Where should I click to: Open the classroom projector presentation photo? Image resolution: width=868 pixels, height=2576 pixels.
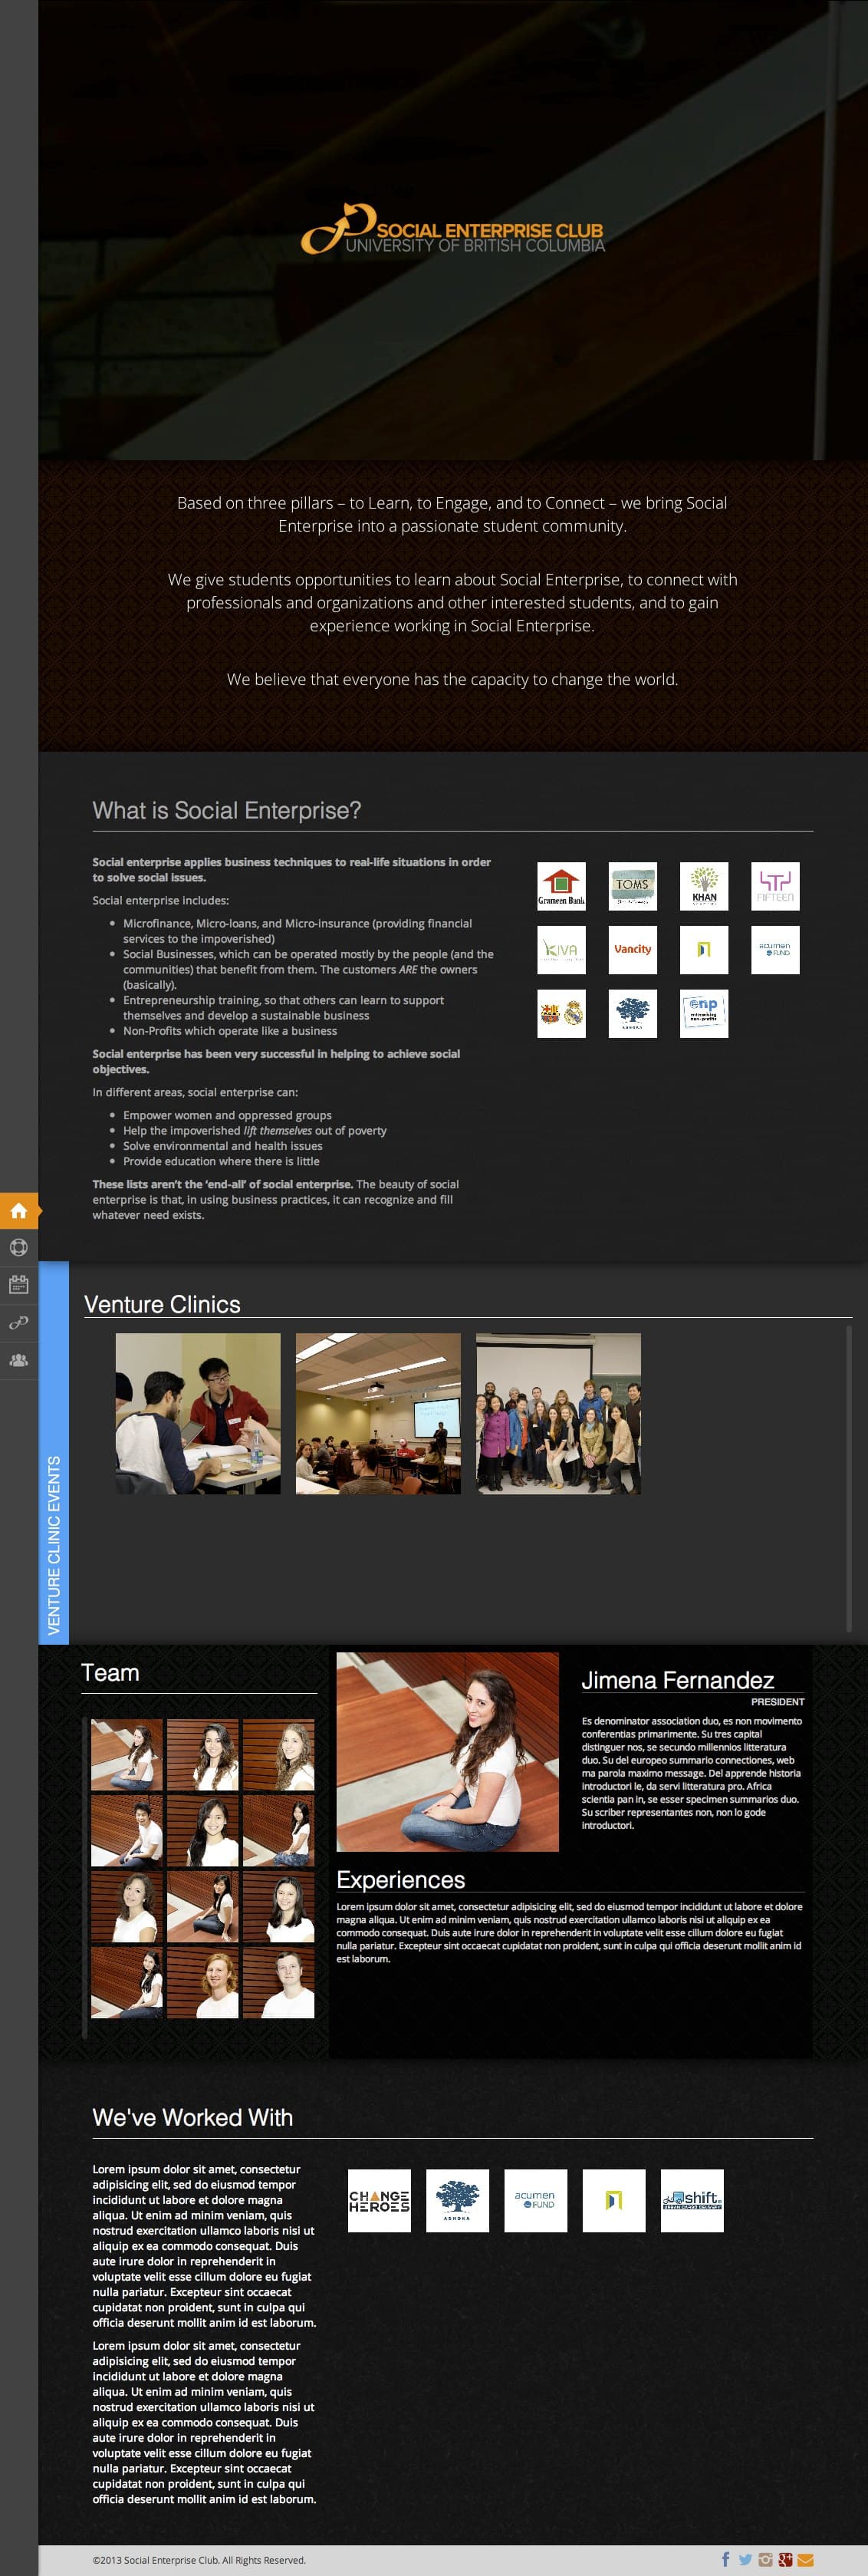pos(378,1413)
